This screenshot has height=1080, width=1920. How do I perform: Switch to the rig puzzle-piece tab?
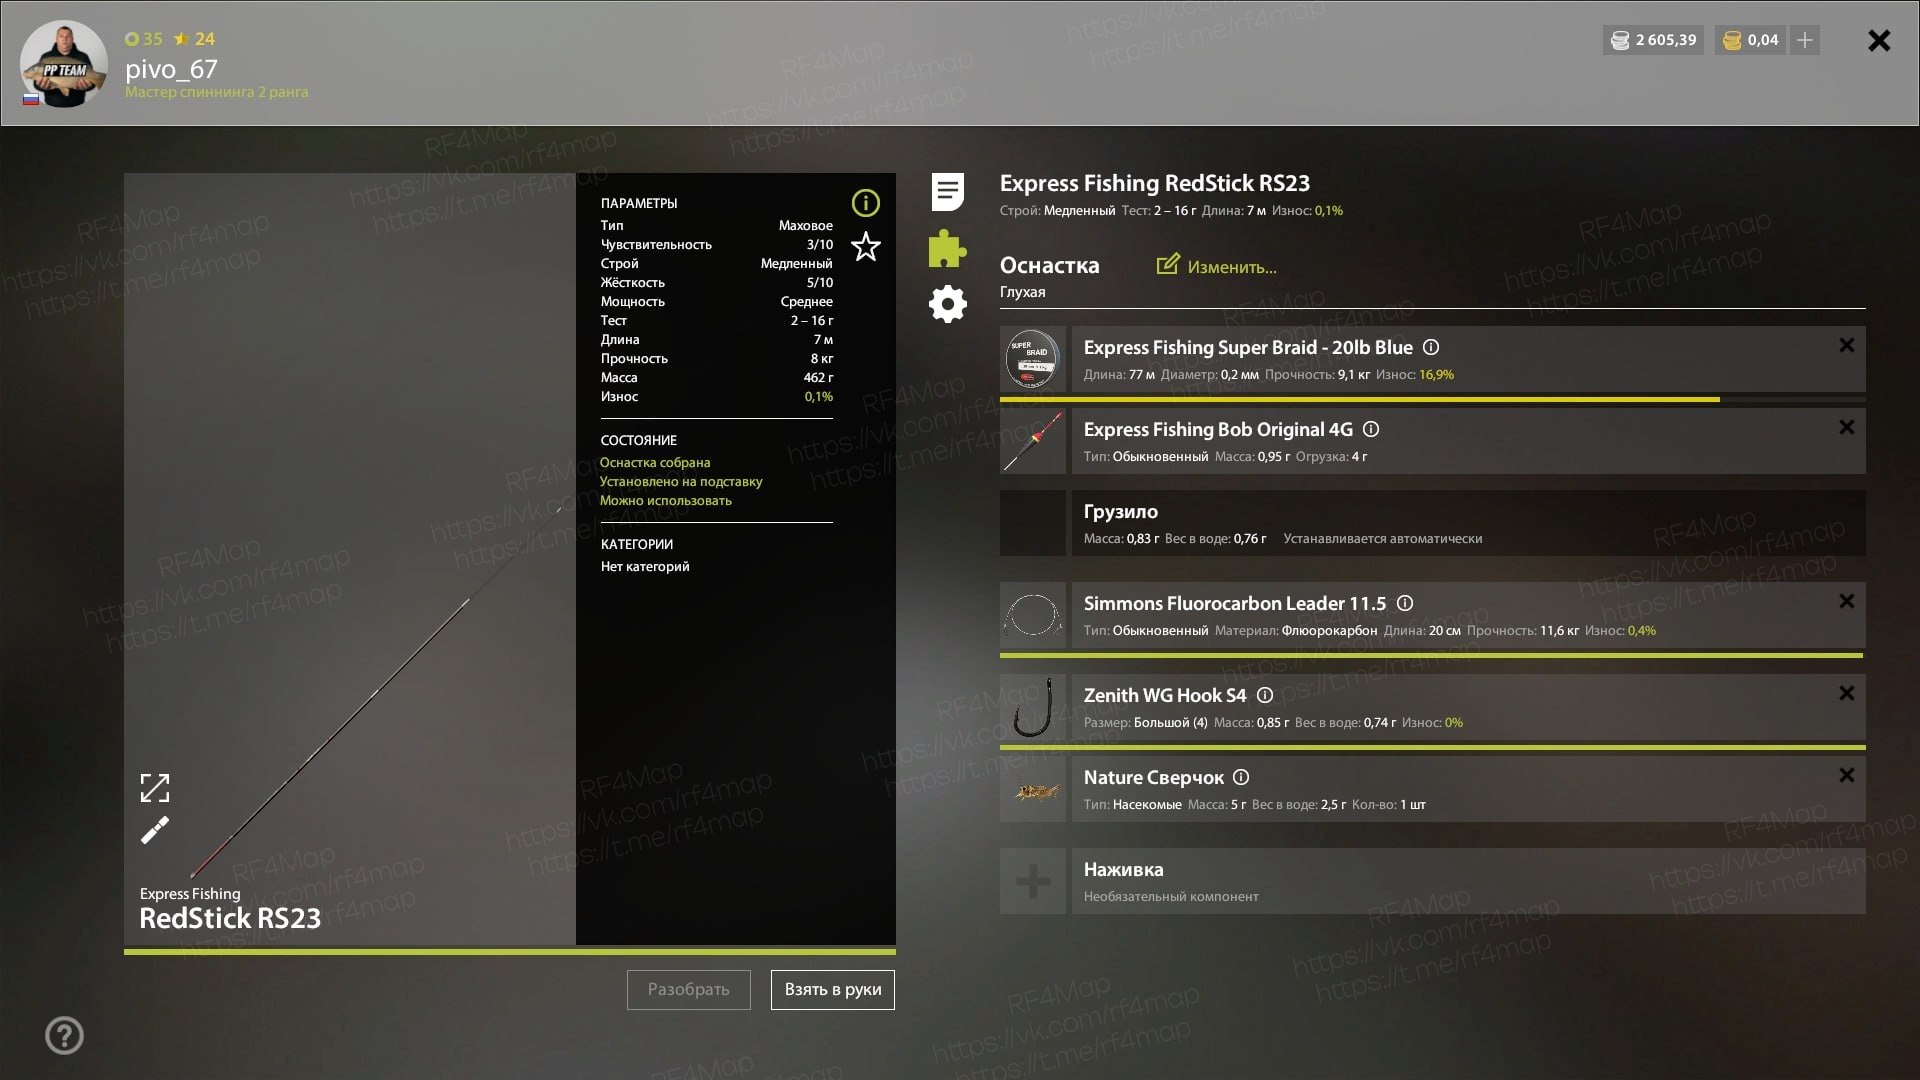point(947,248)
